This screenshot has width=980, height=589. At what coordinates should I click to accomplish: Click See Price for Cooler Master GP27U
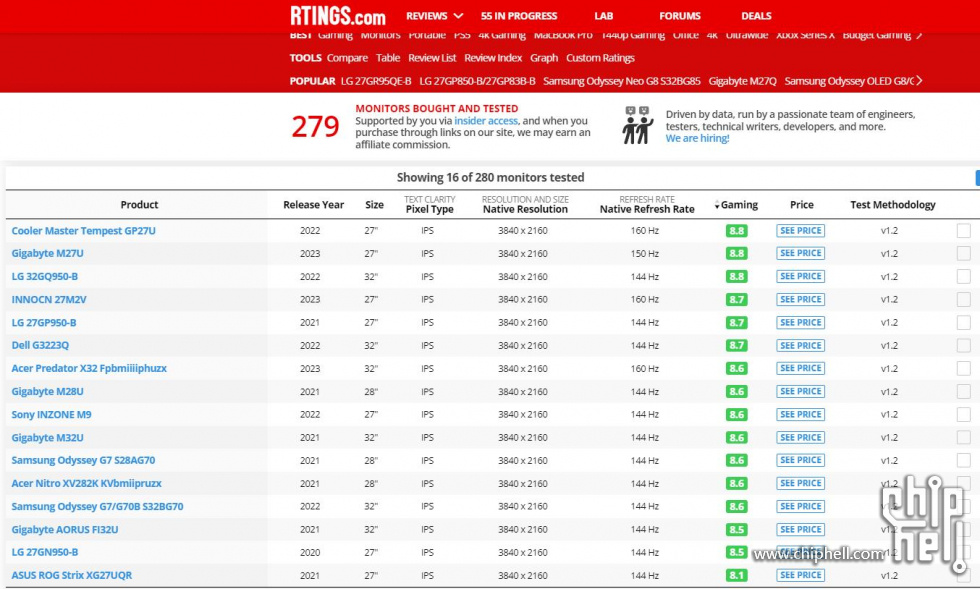(x=800, y=231)
